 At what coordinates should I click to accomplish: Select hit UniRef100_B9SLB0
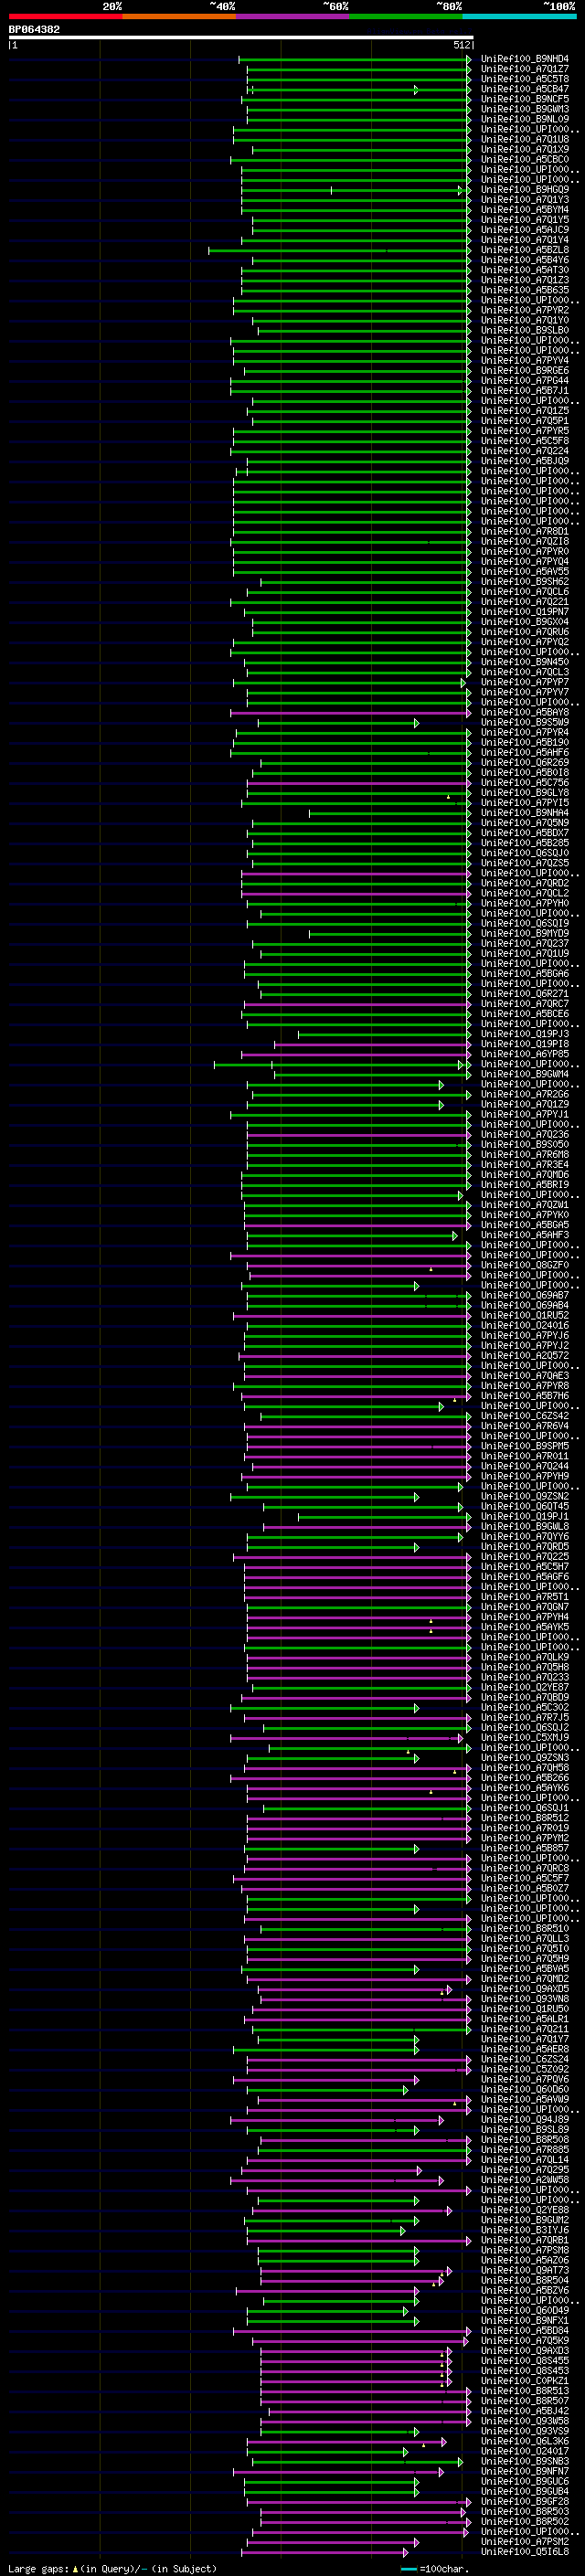point(525,330)
